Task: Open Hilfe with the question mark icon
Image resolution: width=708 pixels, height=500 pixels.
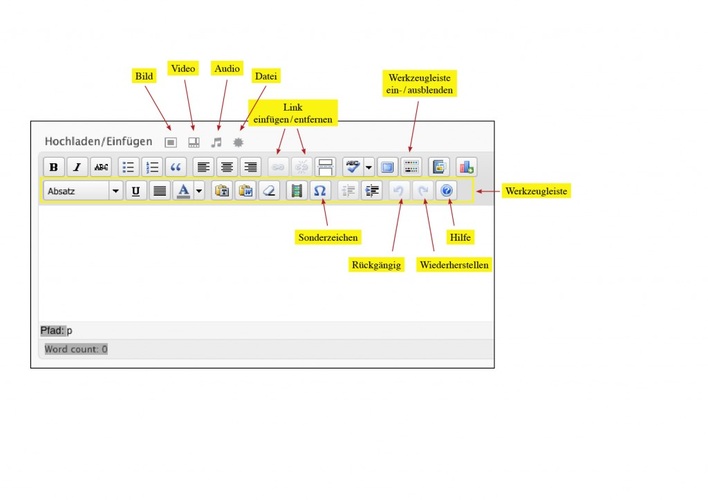Action: point(447,190)
